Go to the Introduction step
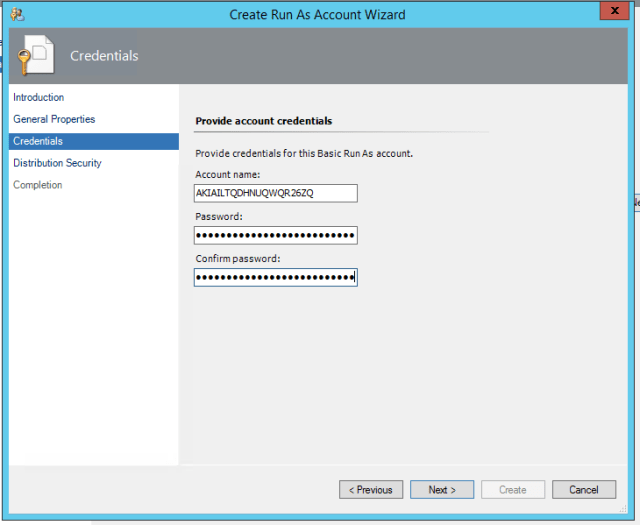Screen dimensions: 640x525 39,97
